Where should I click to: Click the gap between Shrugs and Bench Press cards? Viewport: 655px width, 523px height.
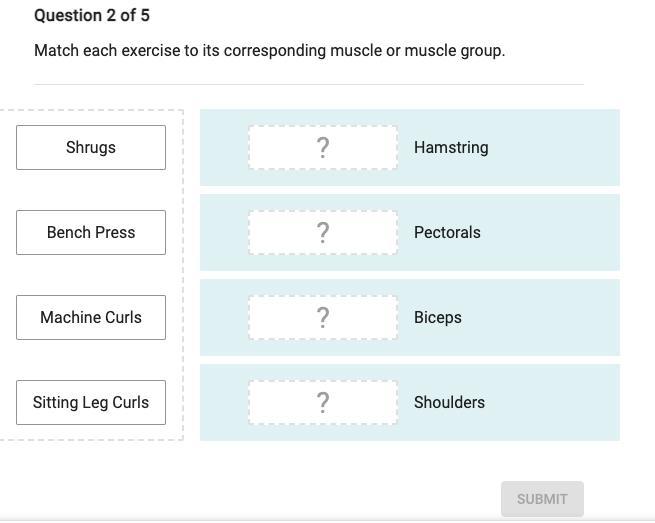pyautogui.click(x=91, y=190)
